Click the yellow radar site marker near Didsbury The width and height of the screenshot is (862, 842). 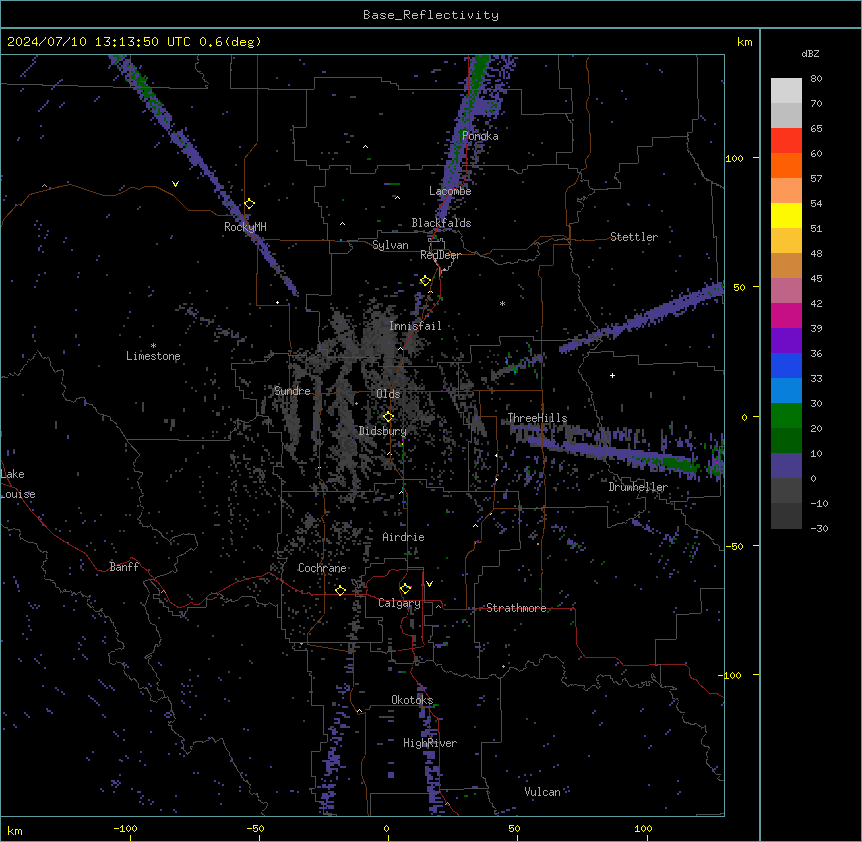(x=388, y=417)
